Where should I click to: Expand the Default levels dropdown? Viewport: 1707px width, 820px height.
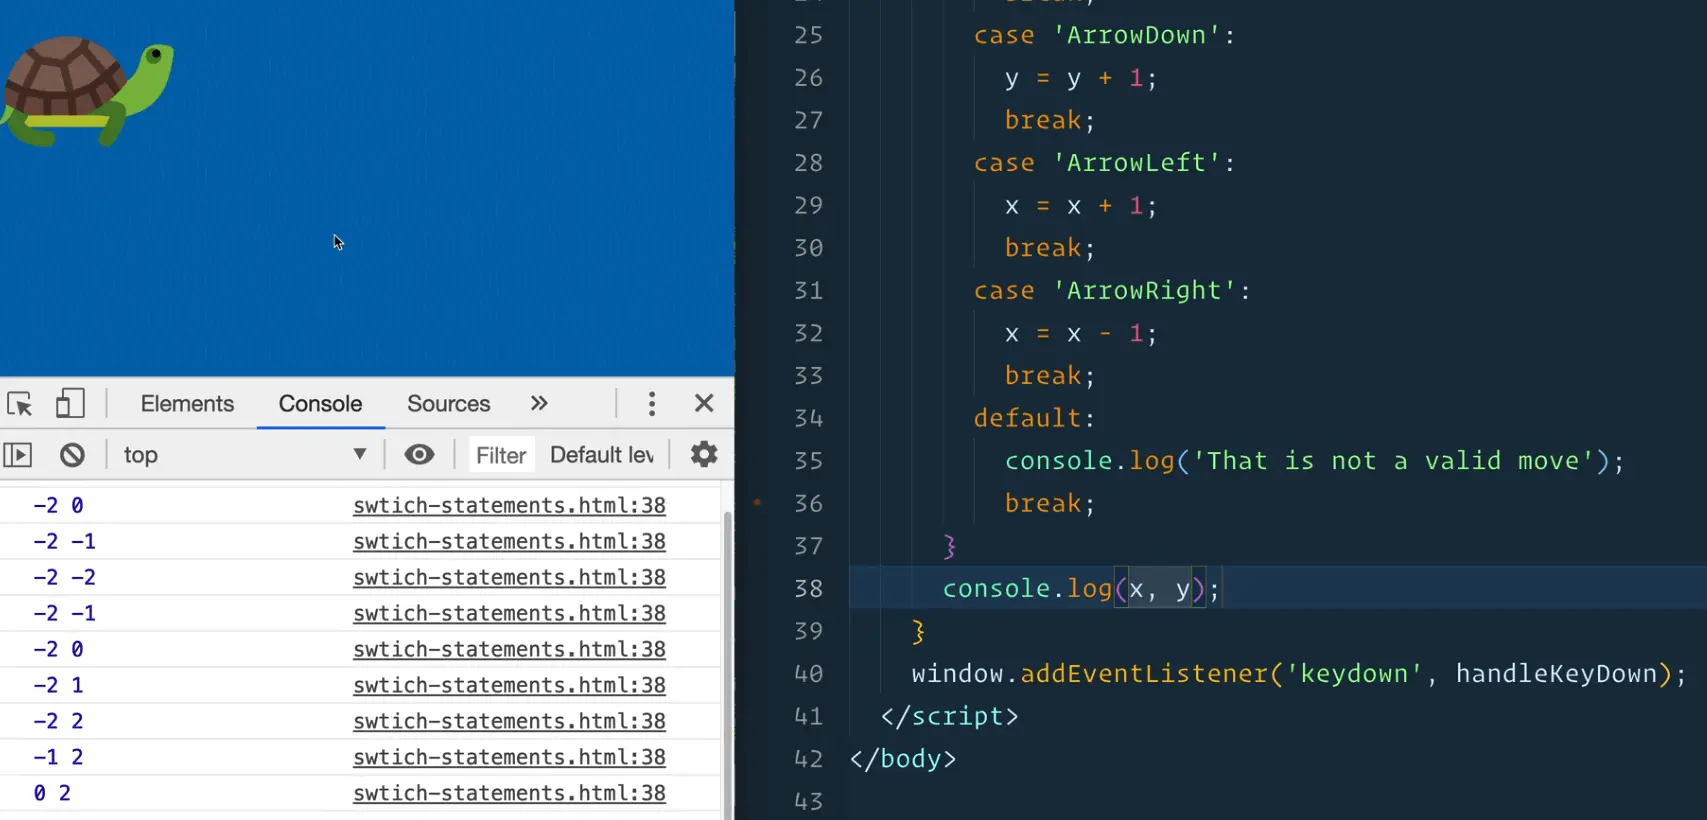click(x=602, y=456)
